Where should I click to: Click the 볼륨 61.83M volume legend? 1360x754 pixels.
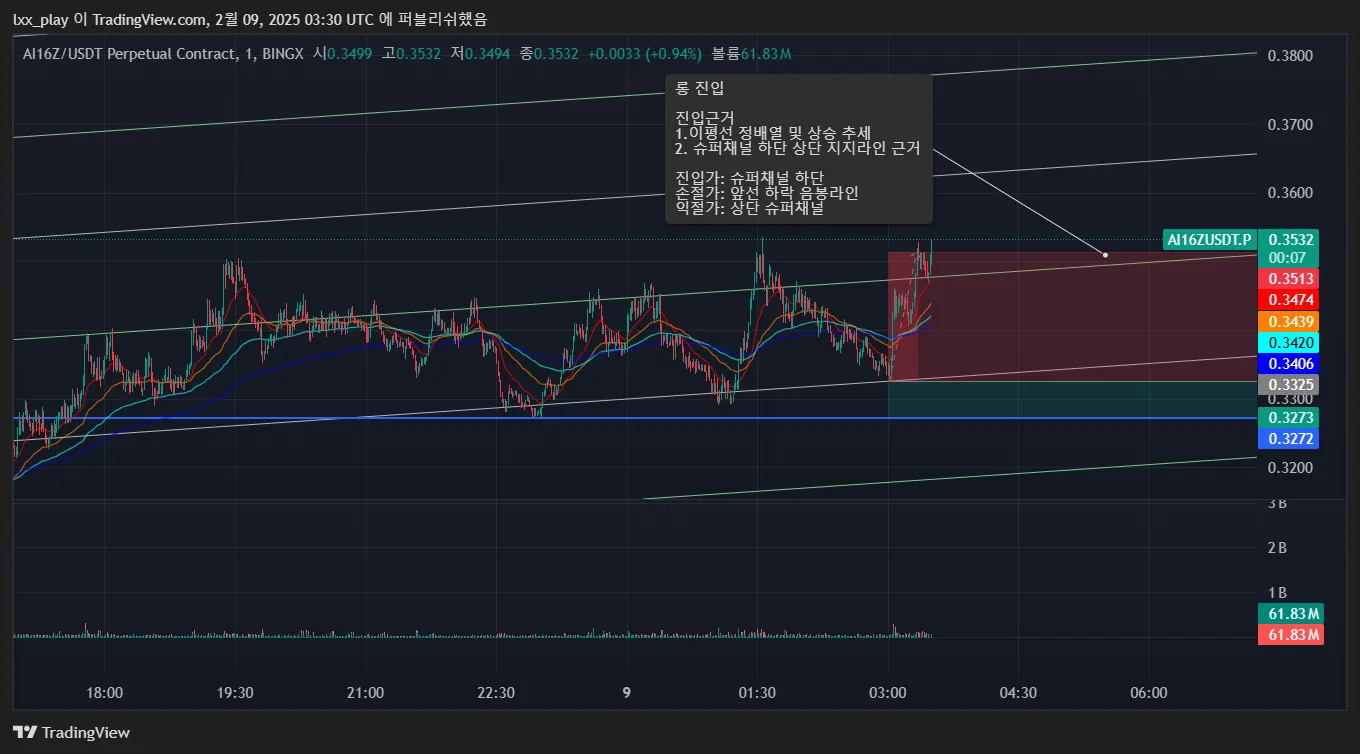coord(751,53)
